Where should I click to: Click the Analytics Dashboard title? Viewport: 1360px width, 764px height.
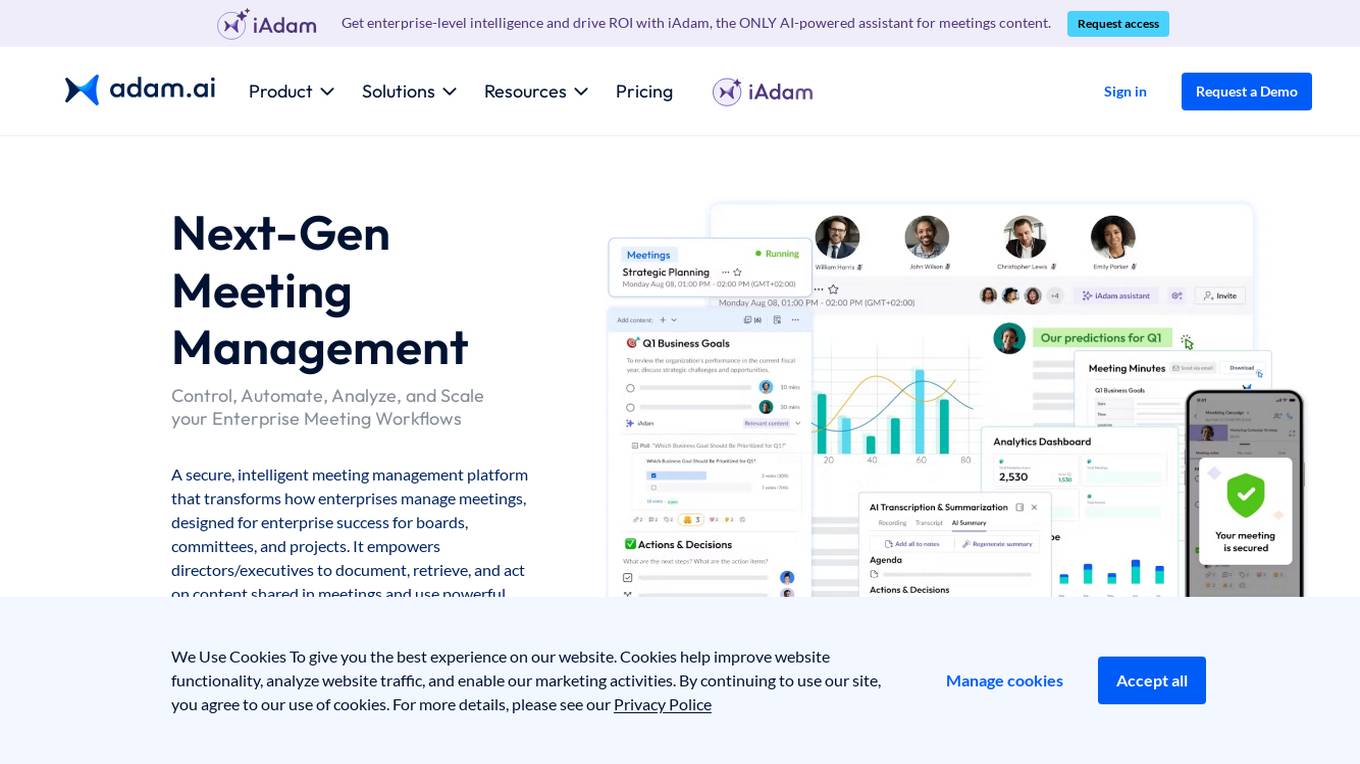pos(1042,442)
